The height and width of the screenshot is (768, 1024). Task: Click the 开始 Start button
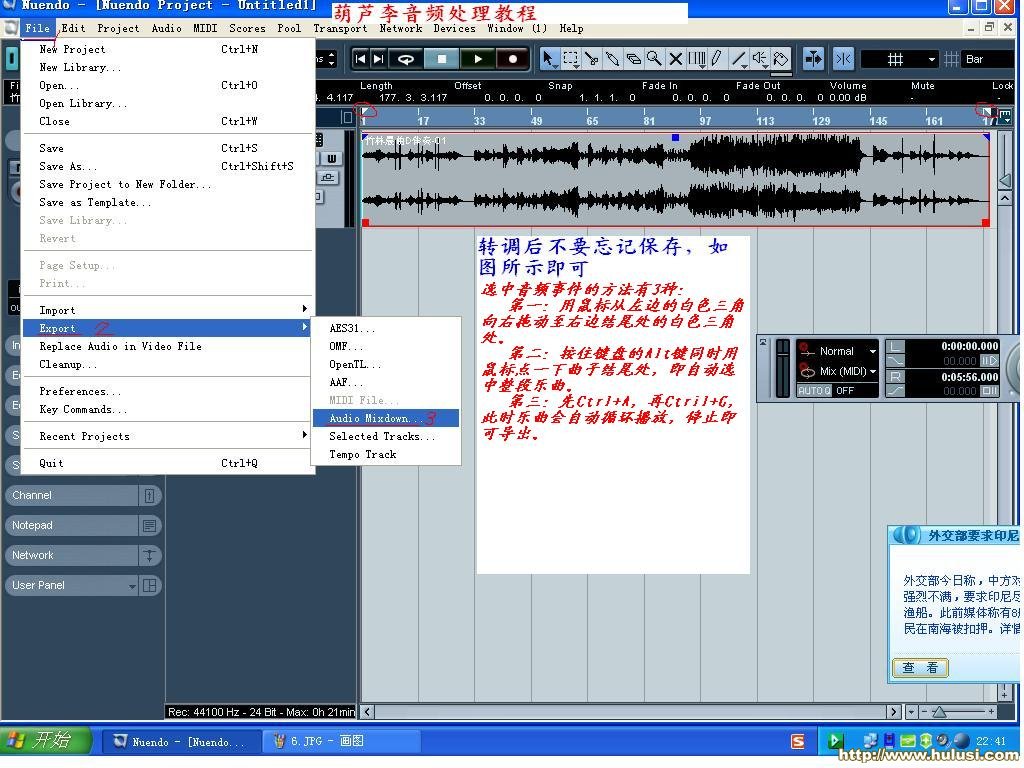(44, 740)
